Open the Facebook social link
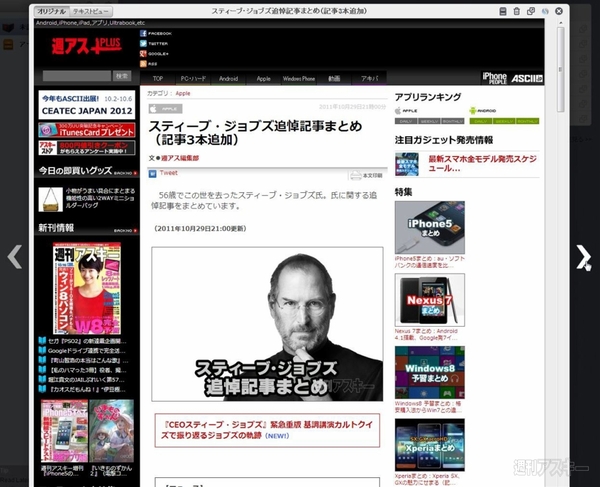 pos(155,33)
